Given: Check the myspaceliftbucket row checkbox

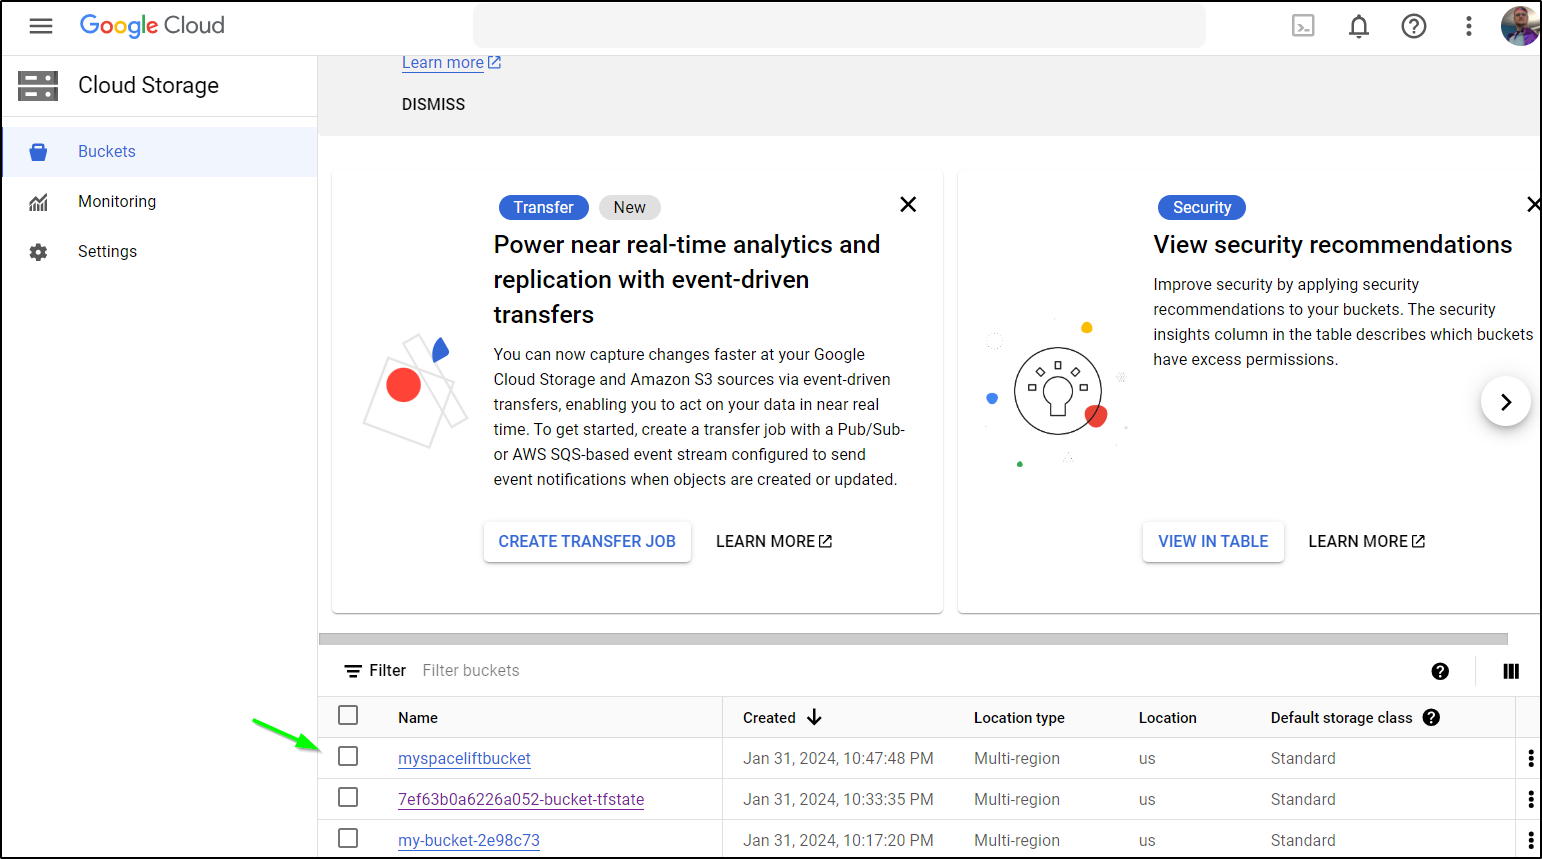Looking at the screenshot, I should tap(348, 756).
